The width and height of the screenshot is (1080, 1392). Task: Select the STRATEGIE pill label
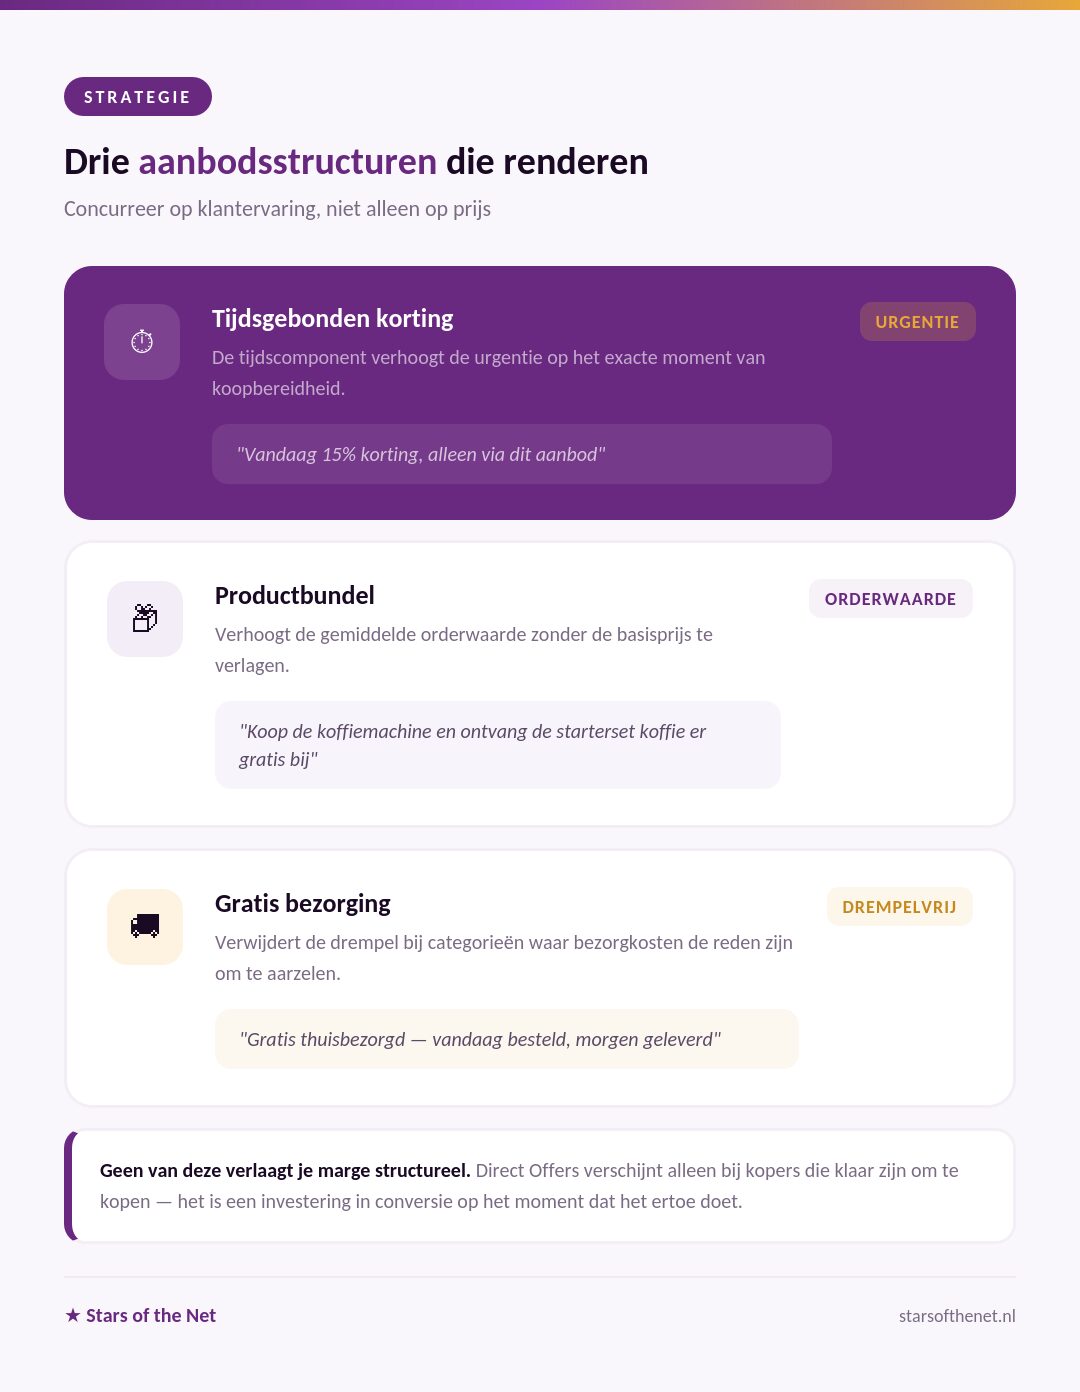pos(138,97)
